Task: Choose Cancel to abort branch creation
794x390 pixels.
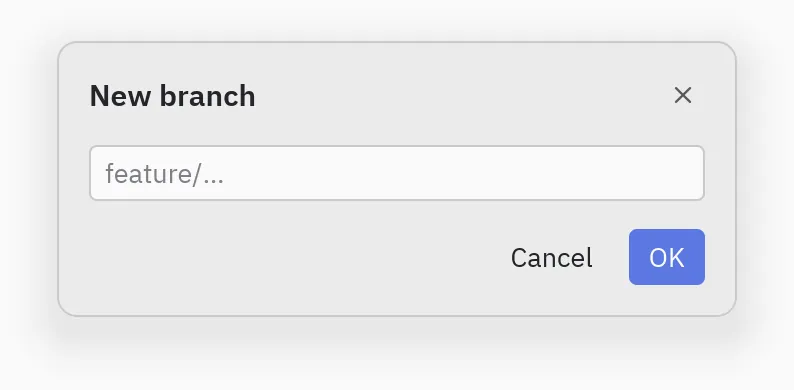Action: click(x=551, y=257)
